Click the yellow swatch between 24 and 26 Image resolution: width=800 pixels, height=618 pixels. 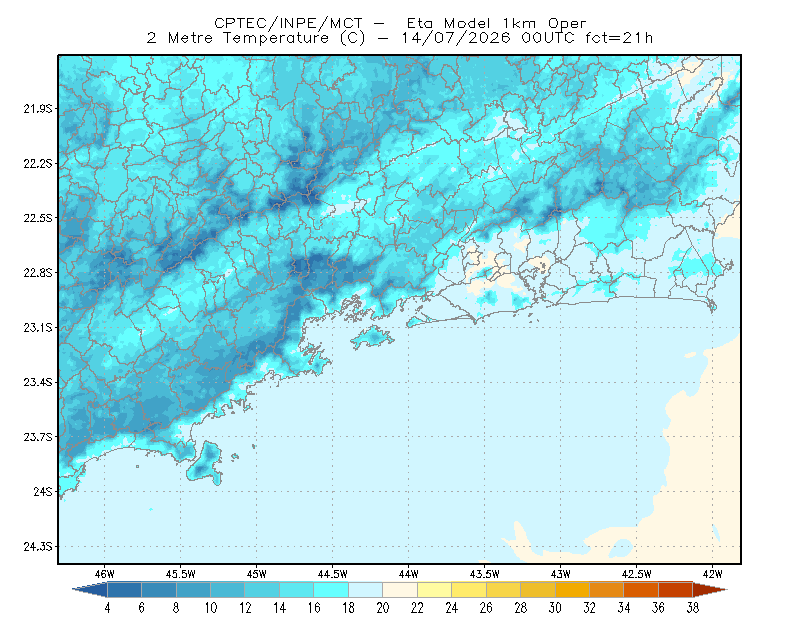[x=469, y=590]
